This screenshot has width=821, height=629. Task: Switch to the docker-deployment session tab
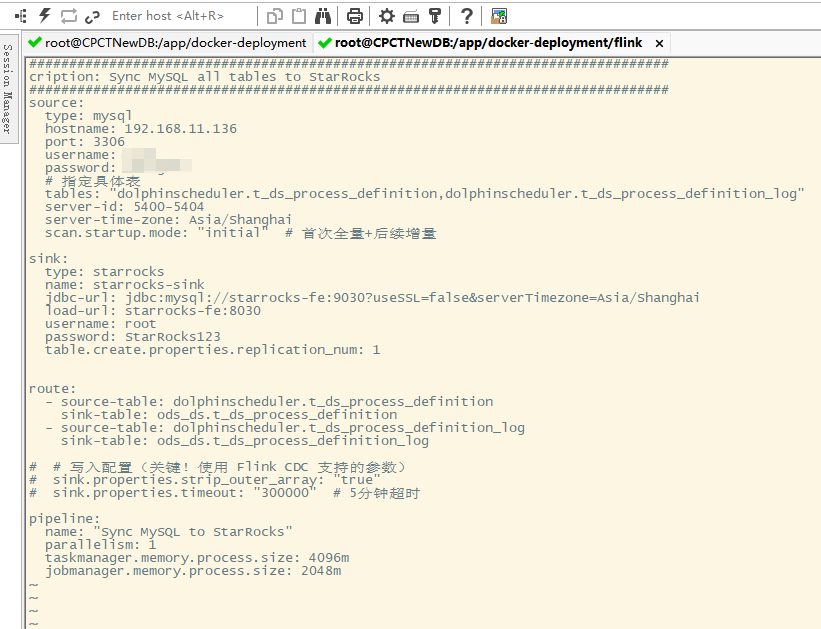coord(167,43)
